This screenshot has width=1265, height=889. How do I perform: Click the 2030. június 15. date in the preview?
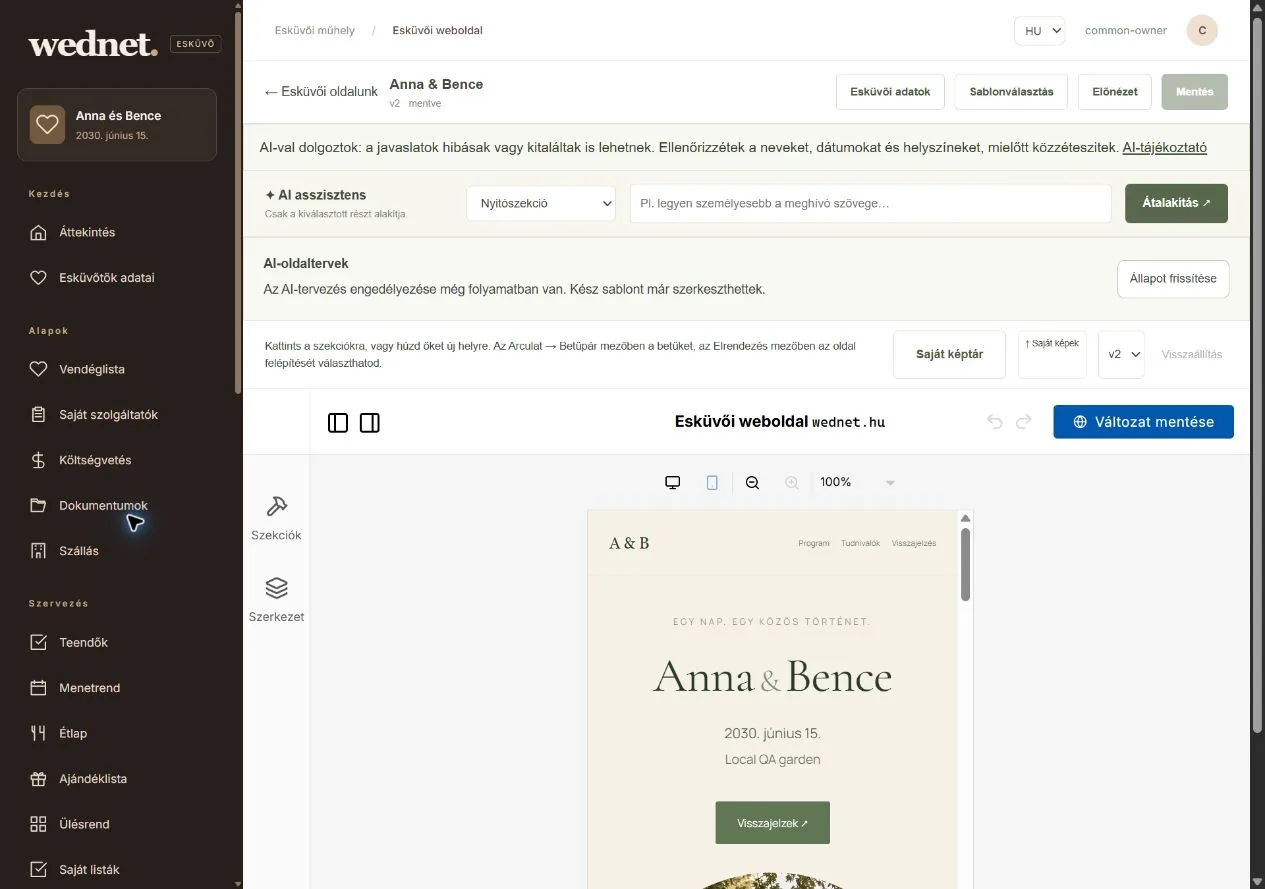tap(772, 734)
